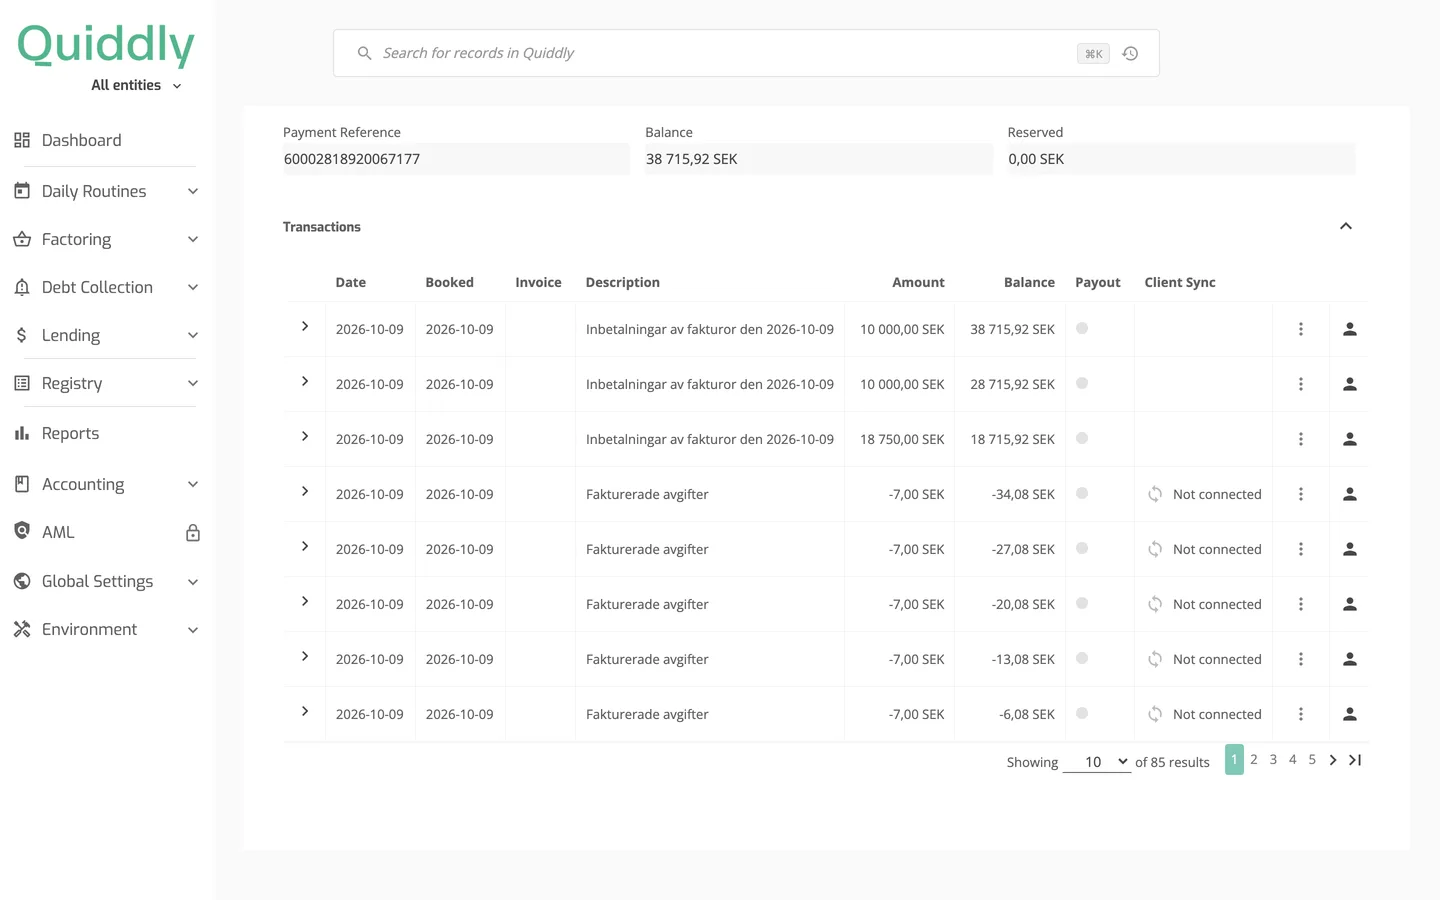Expand the Debt Collection chevron
This screenshot has width=1440, height=900.
click(193, 287)
